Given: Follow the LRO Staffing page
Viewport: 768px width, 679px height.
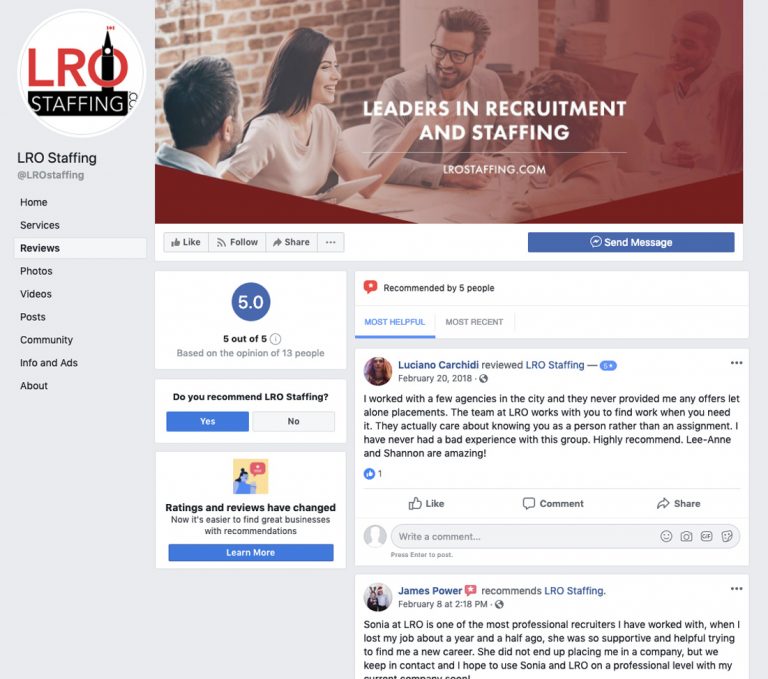Looking at the screenshot, I should coord(237,242).
